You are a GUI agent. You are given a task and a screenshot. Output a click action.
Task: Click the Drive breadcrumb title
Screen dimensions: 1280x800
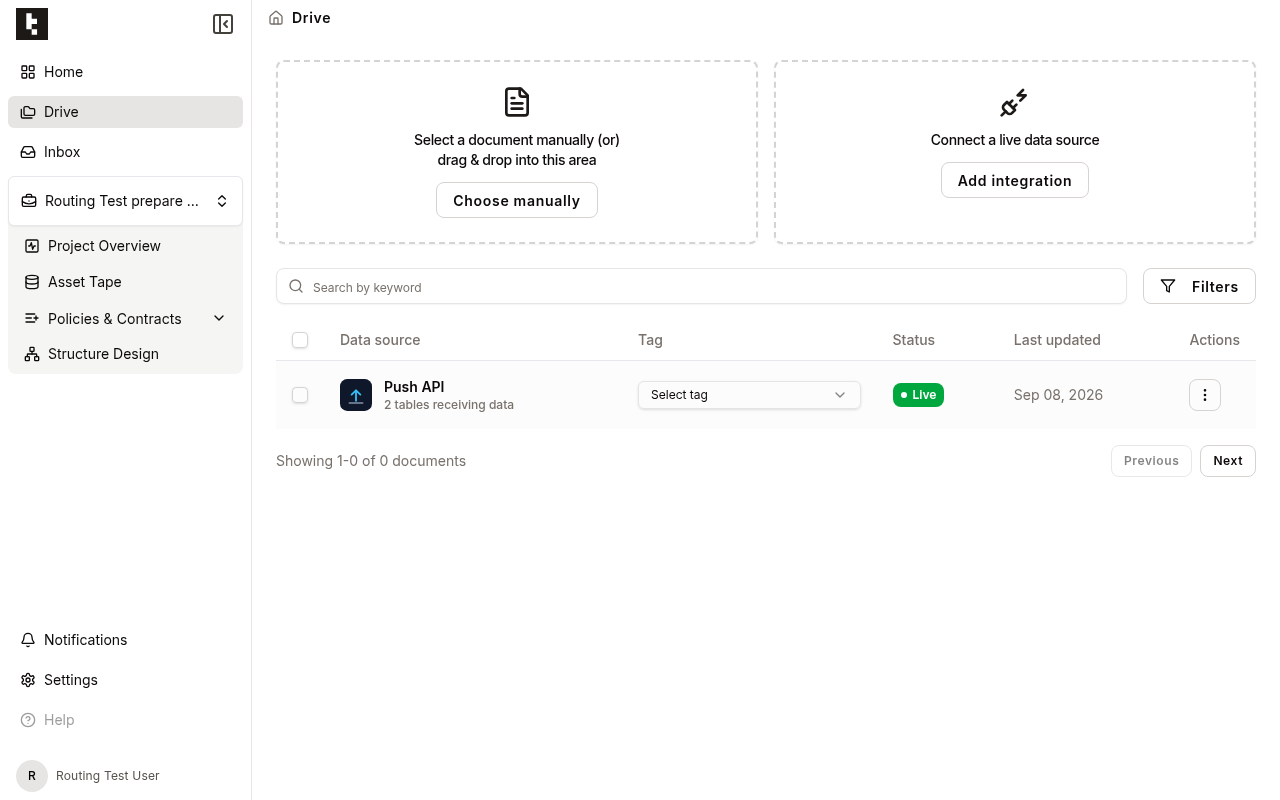coord(311,18)
